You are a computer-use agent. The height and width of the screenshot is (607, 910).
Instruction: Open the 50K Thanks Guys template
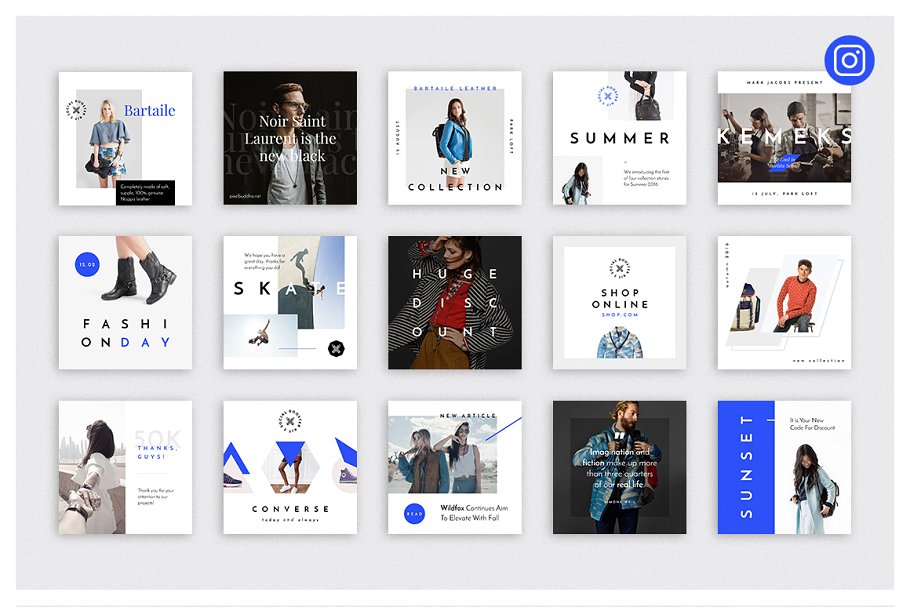pos(125,467)
